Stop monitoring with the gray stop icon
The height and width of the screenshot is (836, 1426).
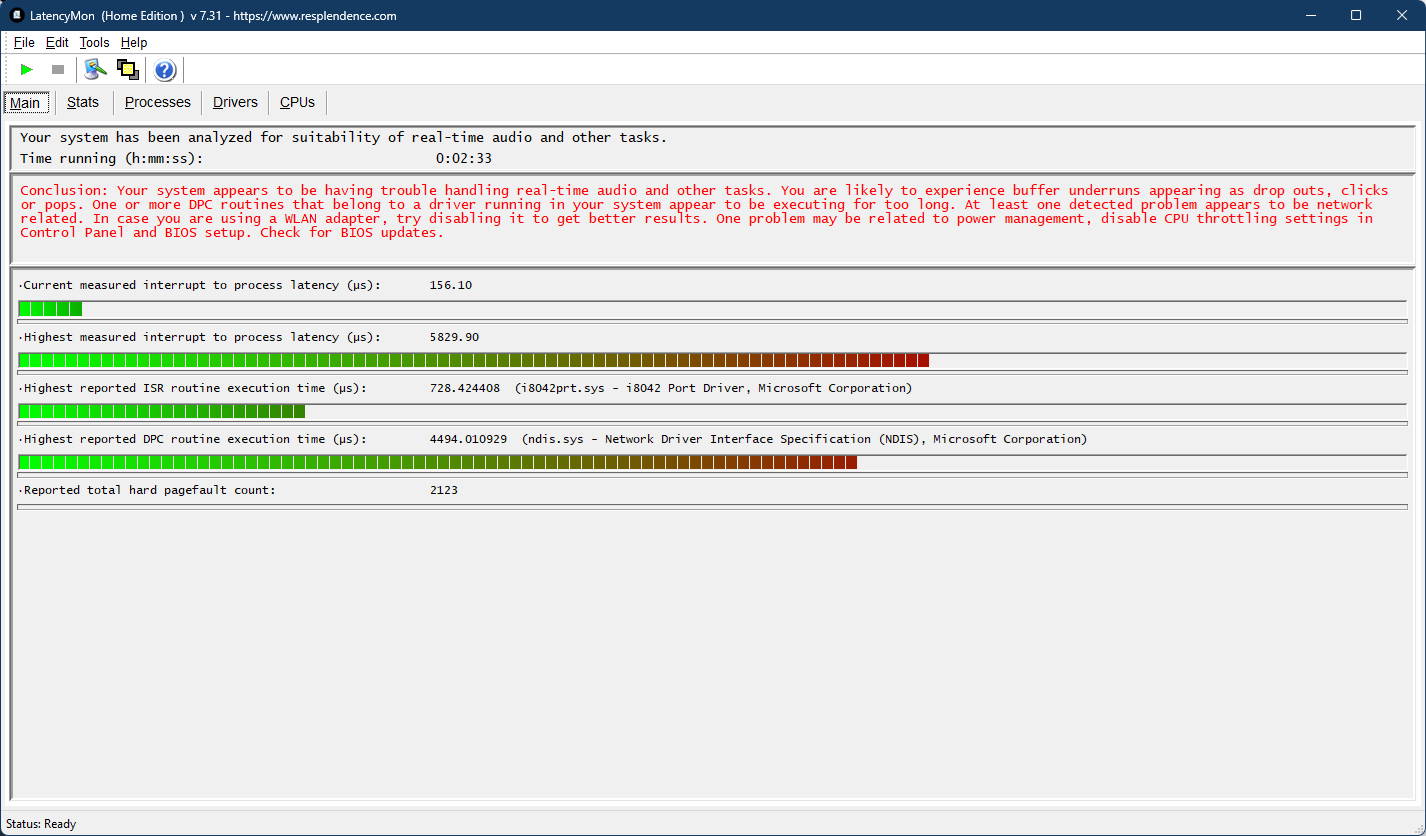point(58,70)
